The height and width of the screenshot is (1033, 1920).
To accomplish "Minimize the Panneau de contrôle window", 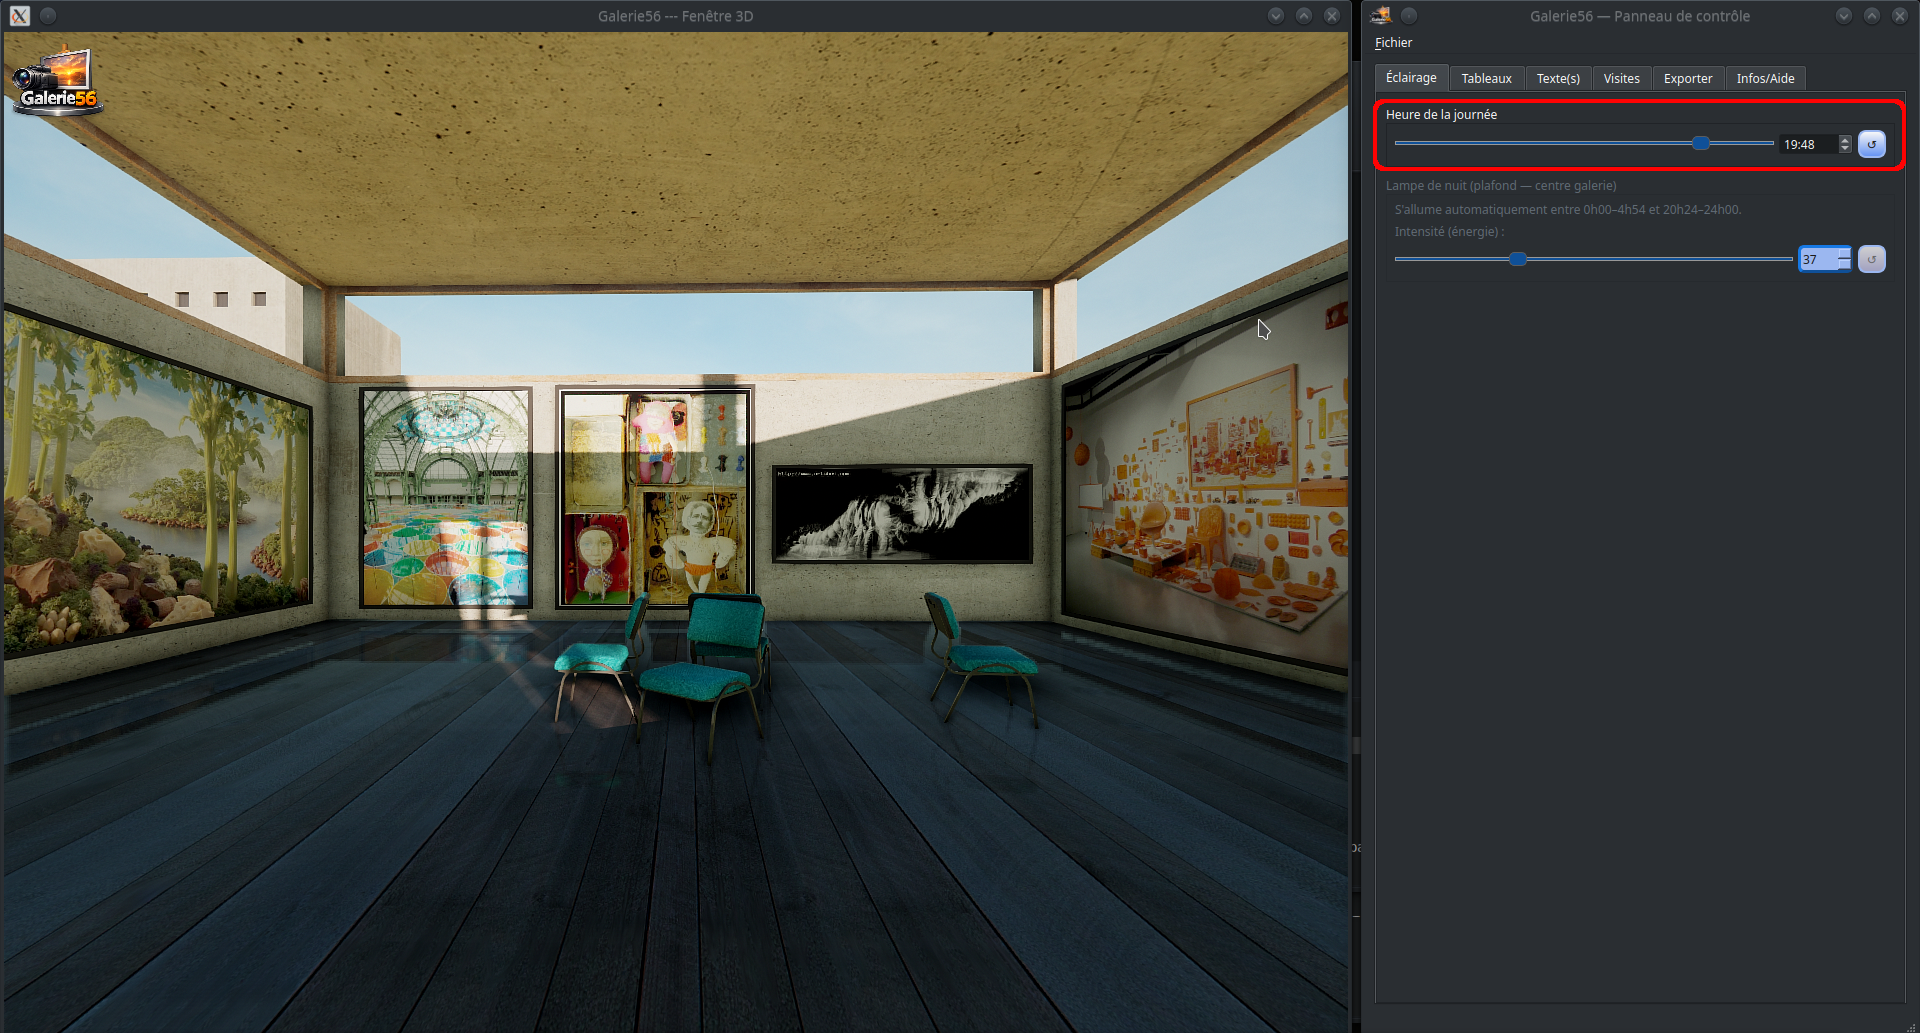I will 1844,15.
